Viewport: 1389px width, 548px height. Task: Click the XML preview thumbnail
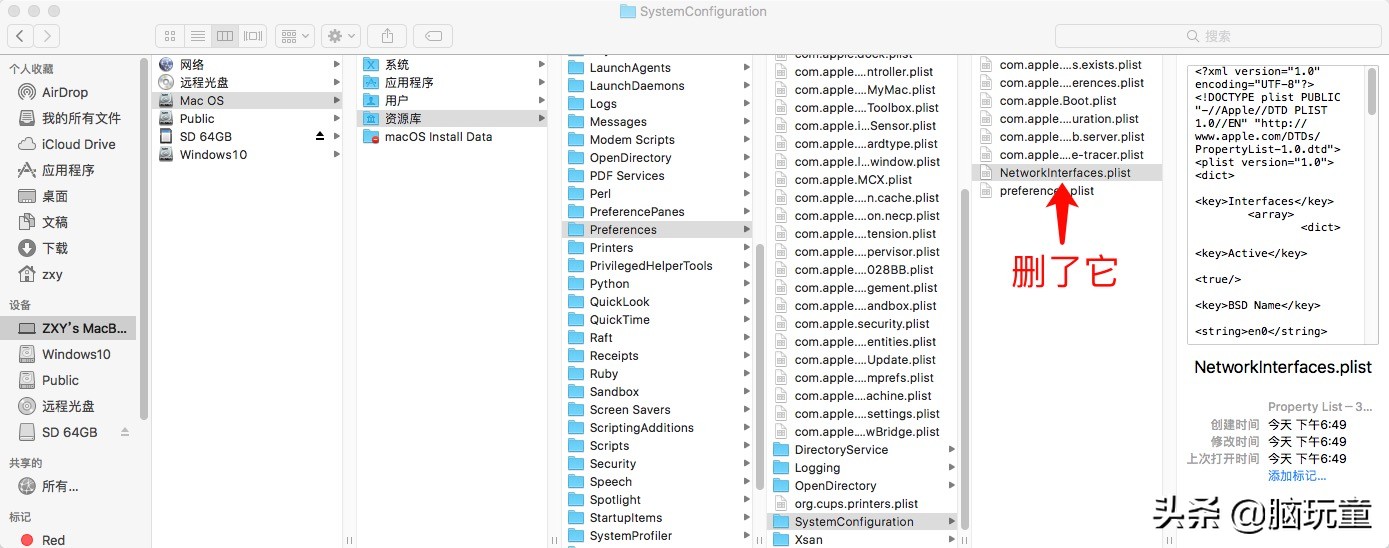click(x=1283, y=206)
